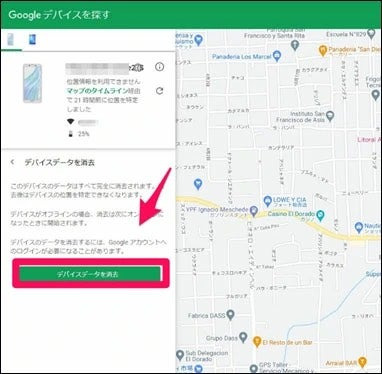Click the Fabrica DASS location pin

click(x=231, y=314)
